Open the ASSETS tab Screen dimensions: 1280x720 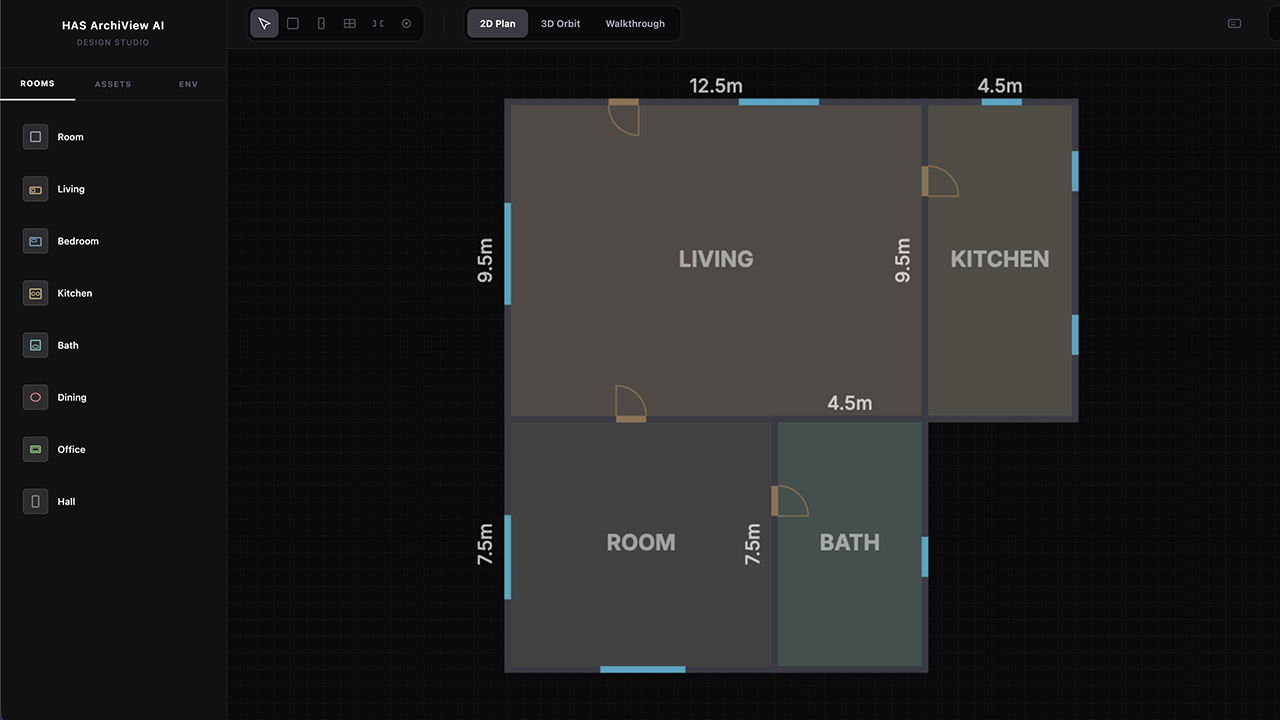[x=112, y=84]
